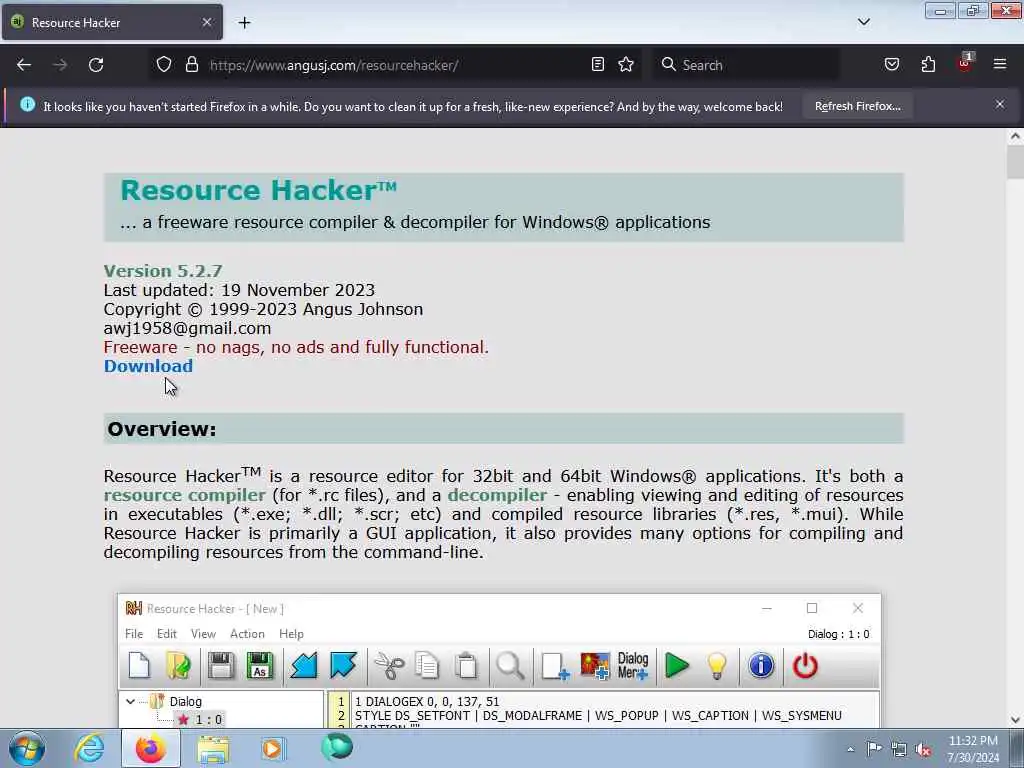Click View in the pictured menu bar
This screenshot has width=1024, height=768.
point(203,634)
